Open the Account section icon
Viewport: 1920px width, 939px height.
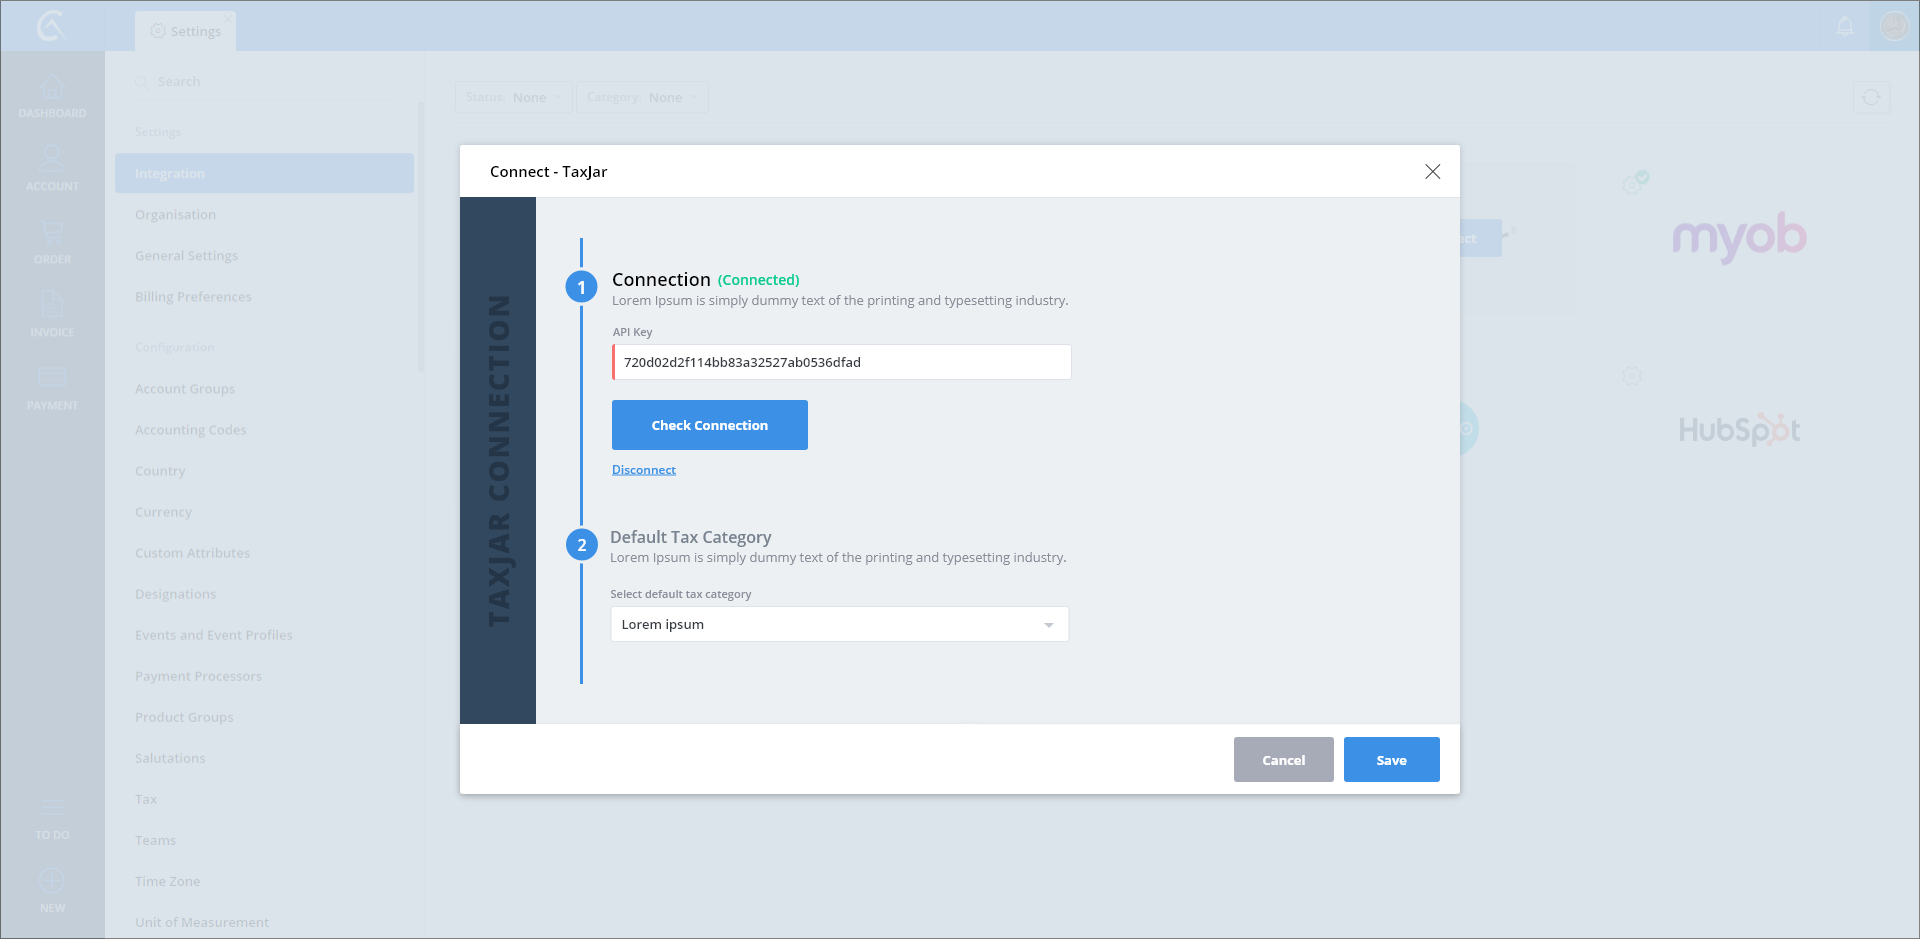pyautogui.click(x=52, y=160)
